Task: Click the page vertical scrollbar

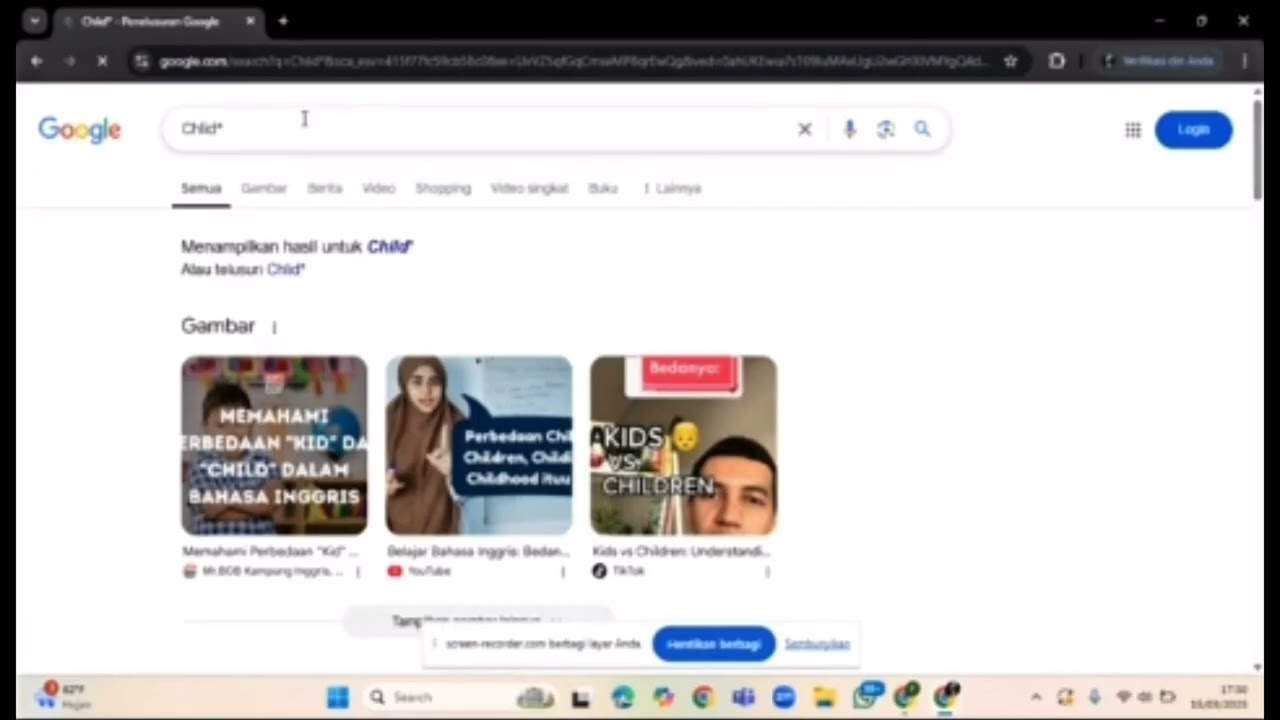Action: pyautogui.click(x=1258, y=150)
